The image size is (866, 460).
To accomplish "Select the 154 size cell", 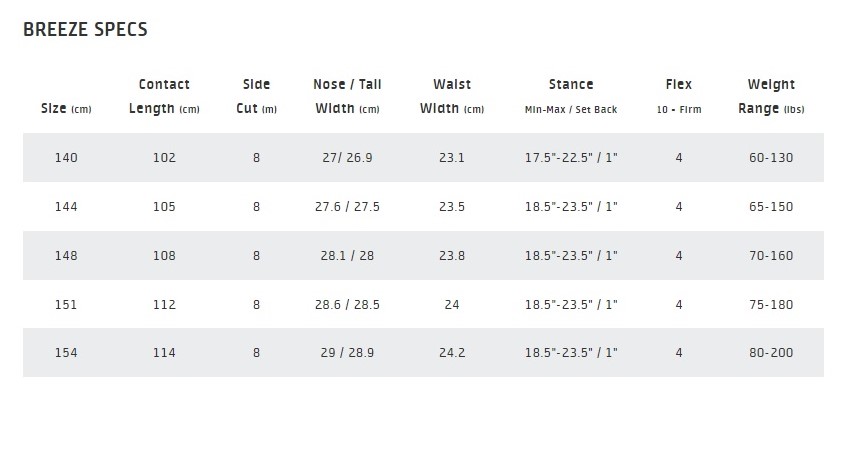I will [66, 352].
